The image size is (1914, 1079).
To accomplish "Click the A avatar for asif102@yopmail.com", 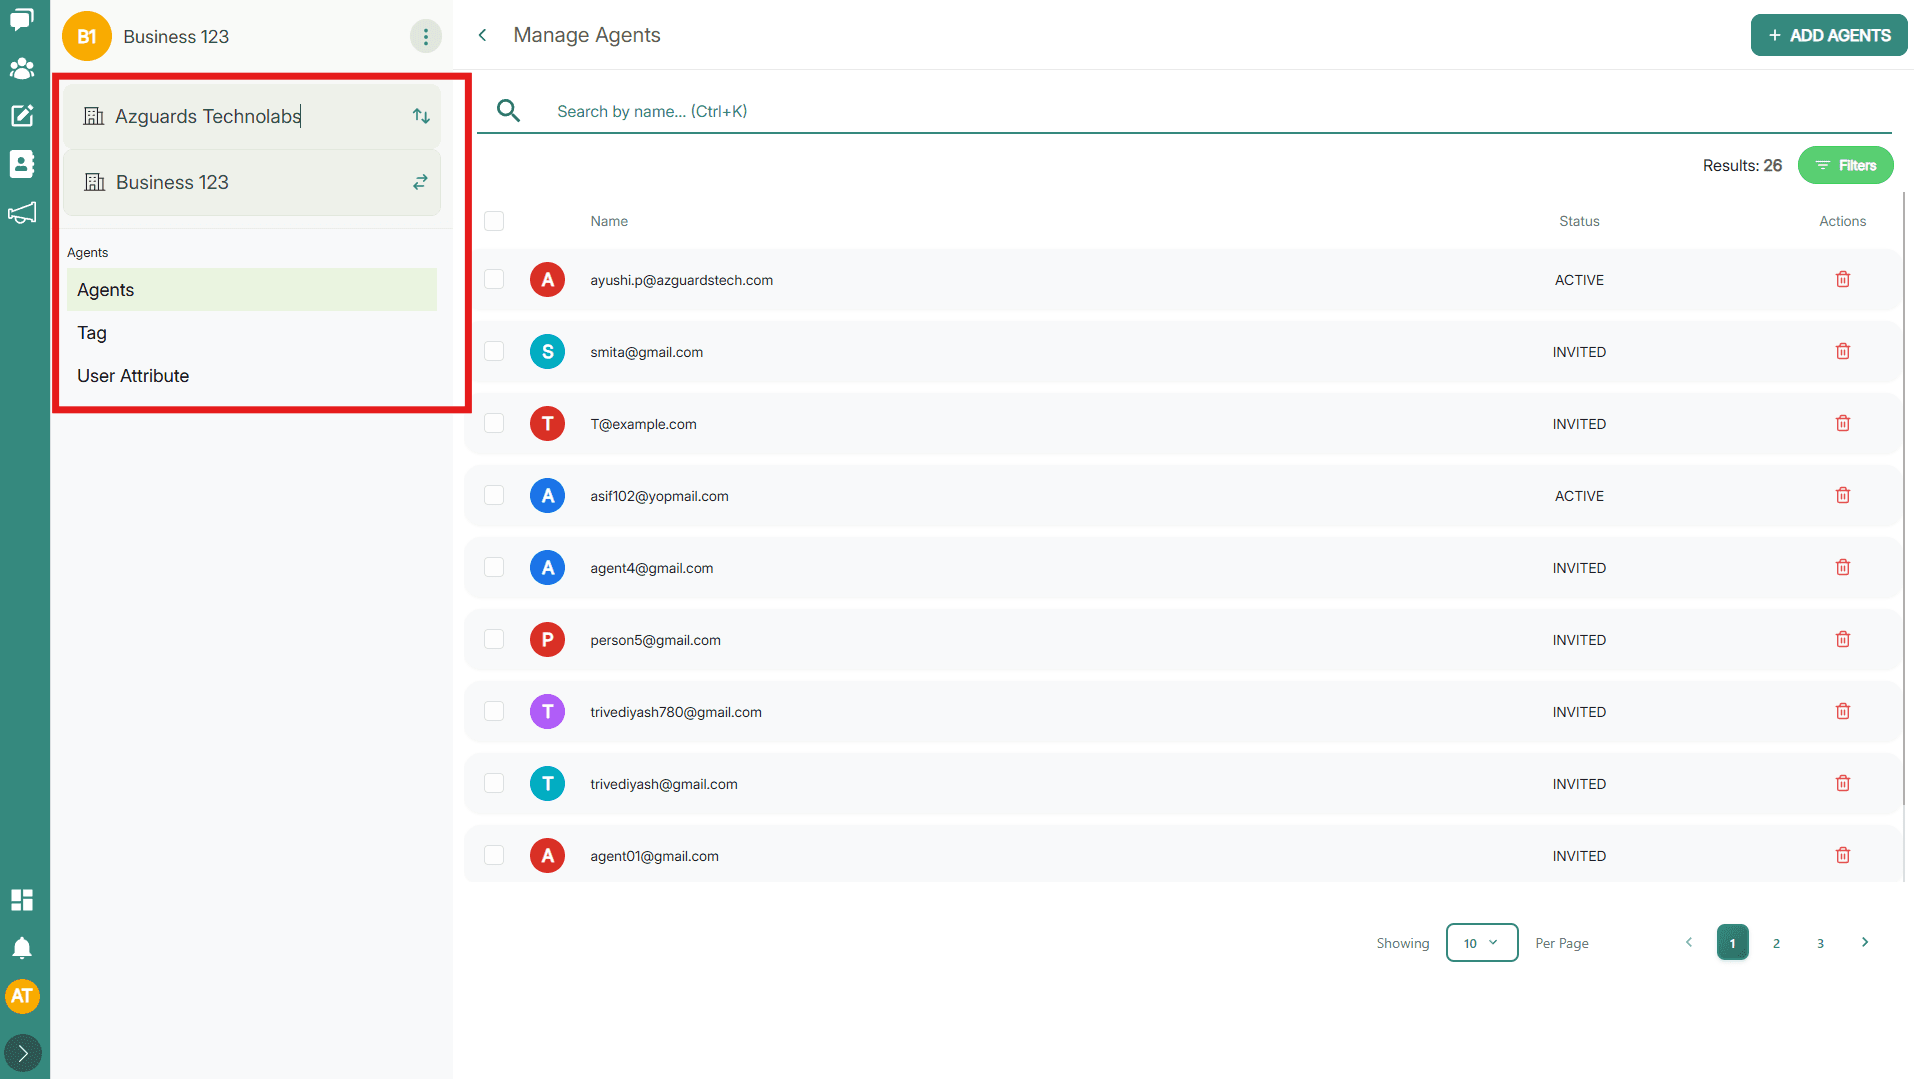I will click(548, 496).
